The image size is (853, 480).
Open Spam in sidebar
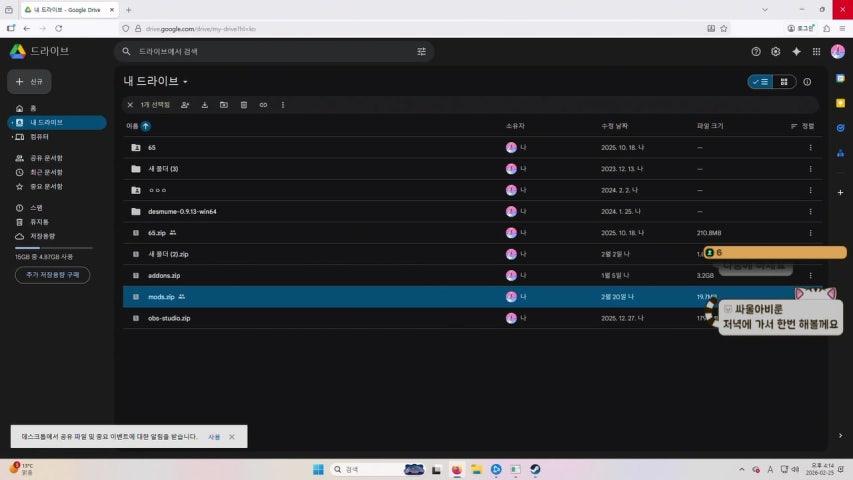[x=57, y=208]
